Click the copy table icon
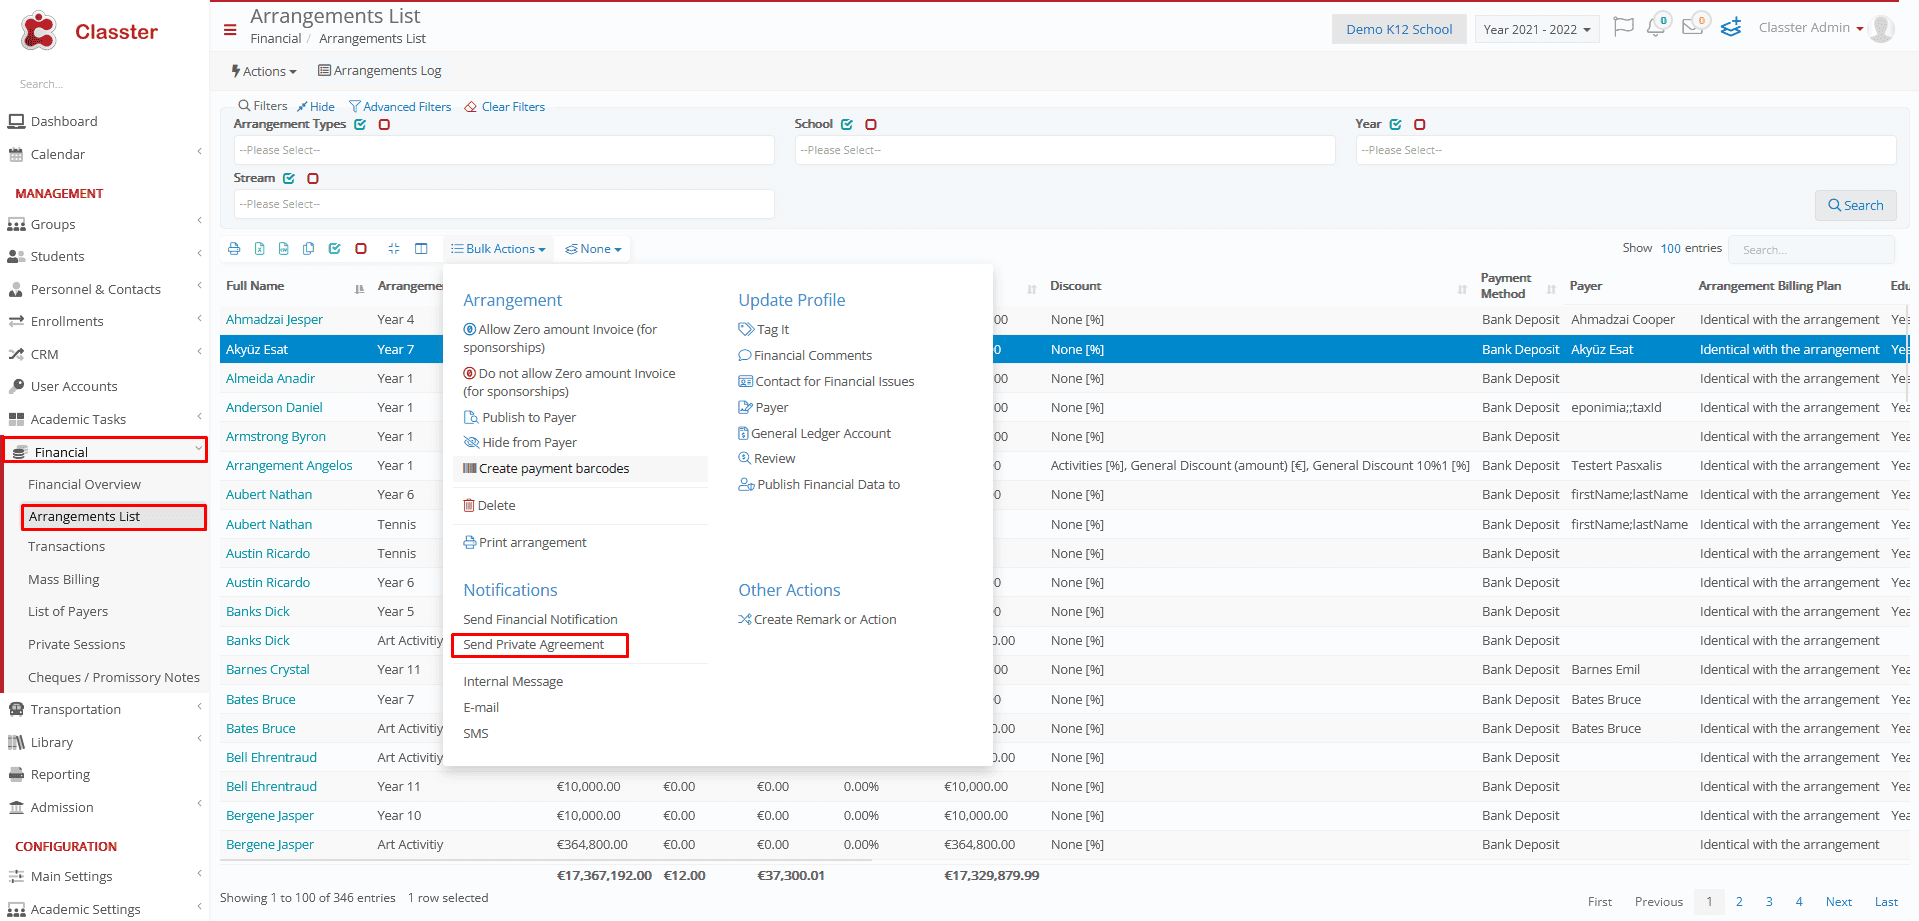 [309, 249]
